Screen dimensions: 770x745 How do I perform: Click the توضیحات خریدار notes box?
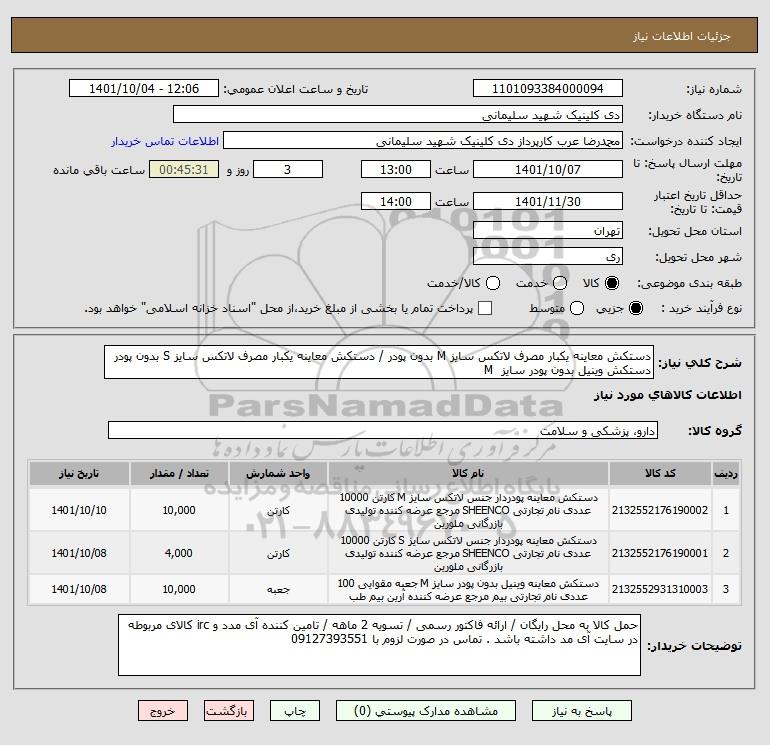pyautogui.click(x=379, y=645)
